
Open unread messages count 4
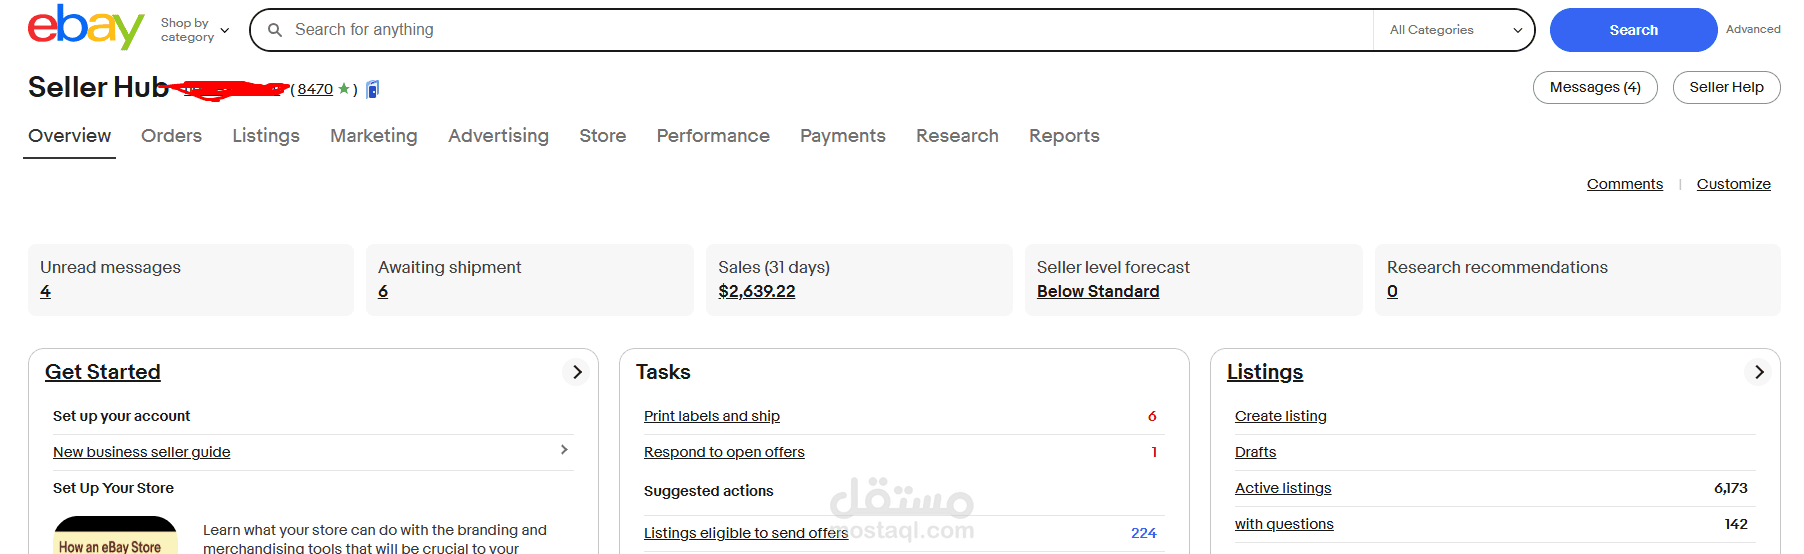click(45, 291)
